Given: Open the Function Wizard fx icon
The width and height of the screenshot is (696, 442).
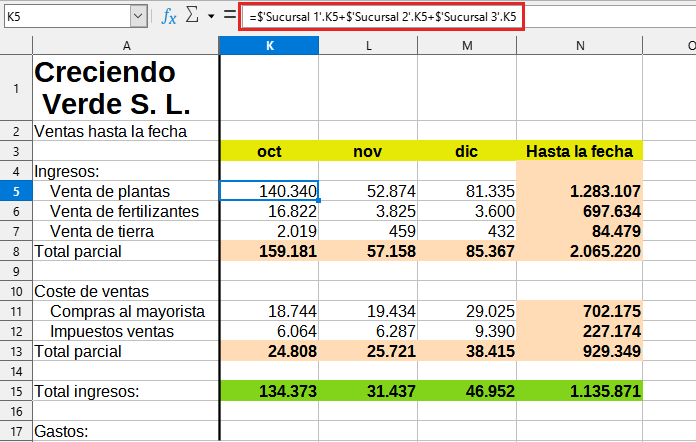Looking at the screenshot, I should 169,16.
